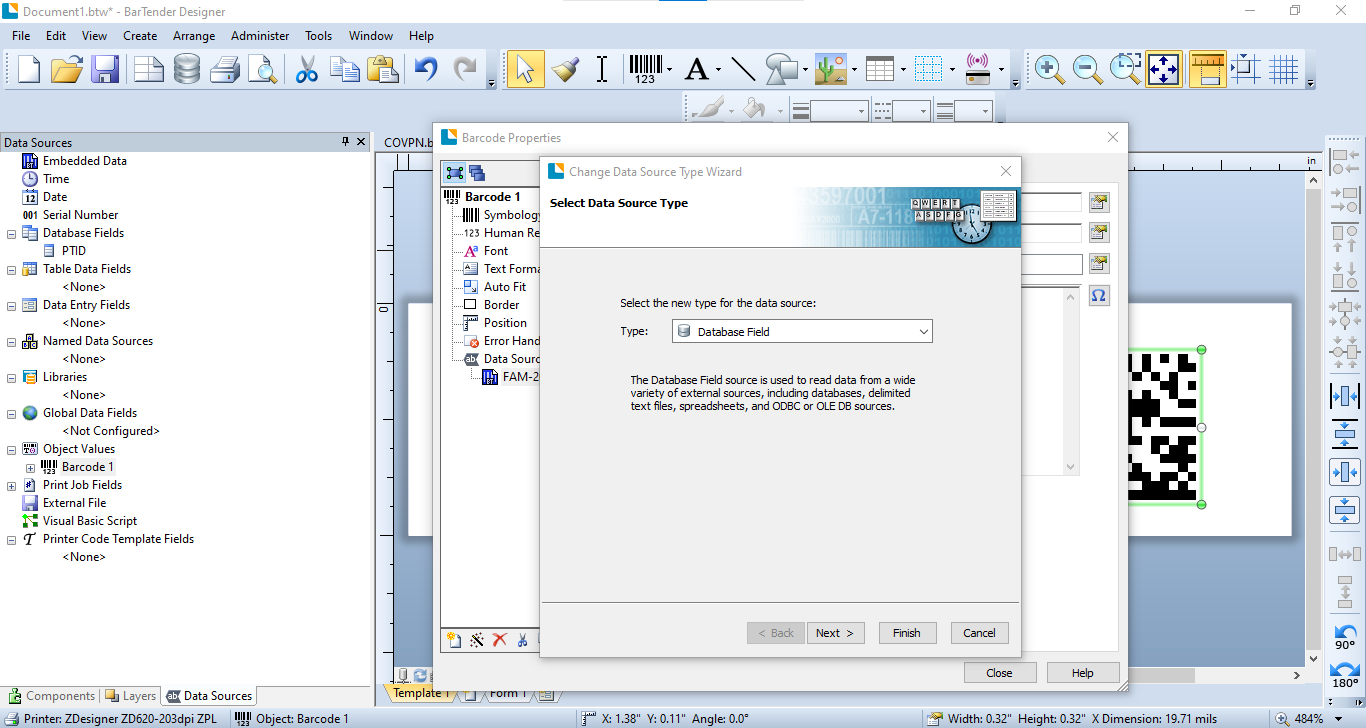The height and width of the screenshot is (728, 1366).
Task: Click the zoom in magnifier
Action: point(1049,69)
